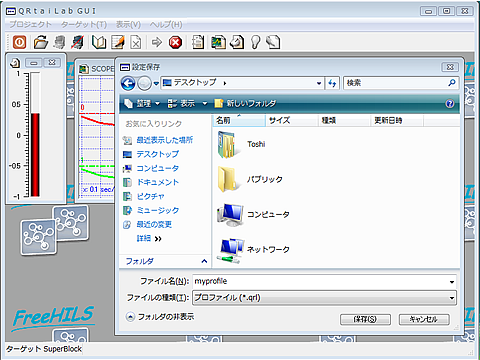480x360 pixels.
Task: Sort by the 種類 column header
Action: coord(344,120)
